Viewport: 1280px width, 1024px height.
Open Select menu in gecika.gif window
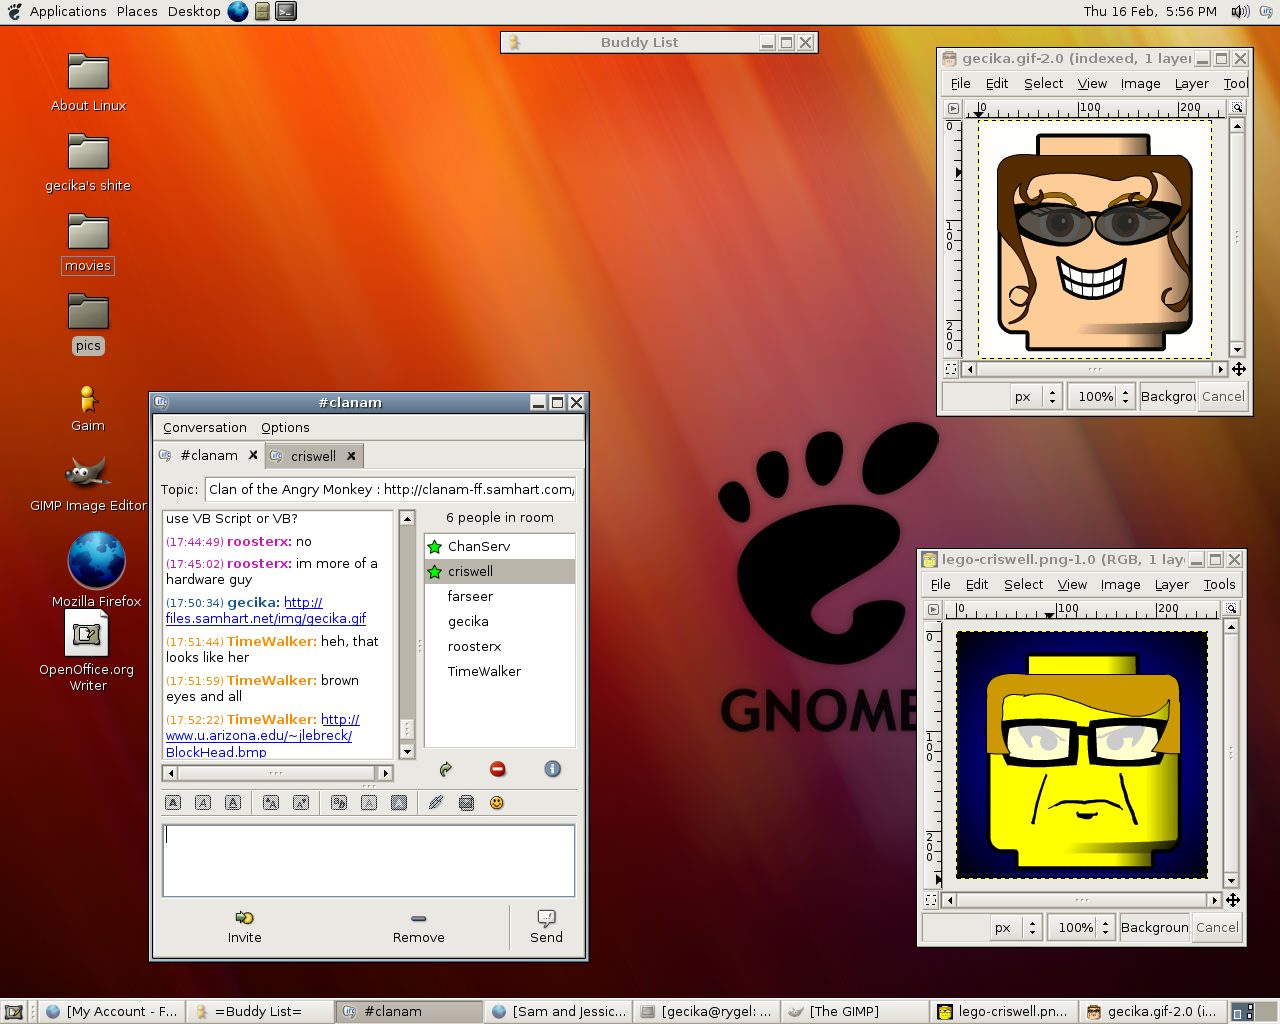pos(1043,83)
